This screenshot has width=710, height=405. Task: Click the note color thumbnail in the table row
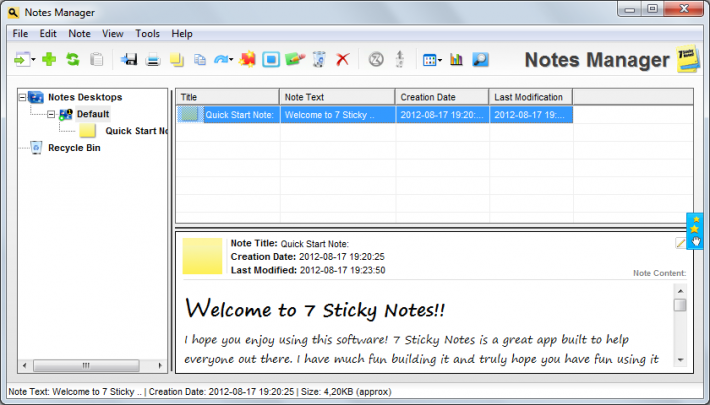189,115
